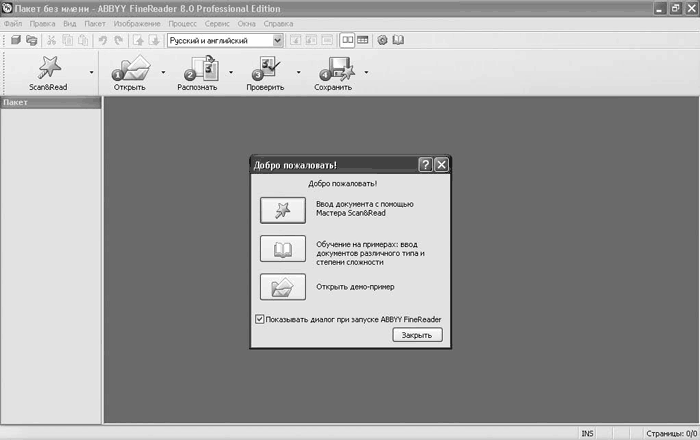The width and height of the screenshot is (700, 440).
Task: Click the scissors cut icon
Action: click(x=51, y=41)
